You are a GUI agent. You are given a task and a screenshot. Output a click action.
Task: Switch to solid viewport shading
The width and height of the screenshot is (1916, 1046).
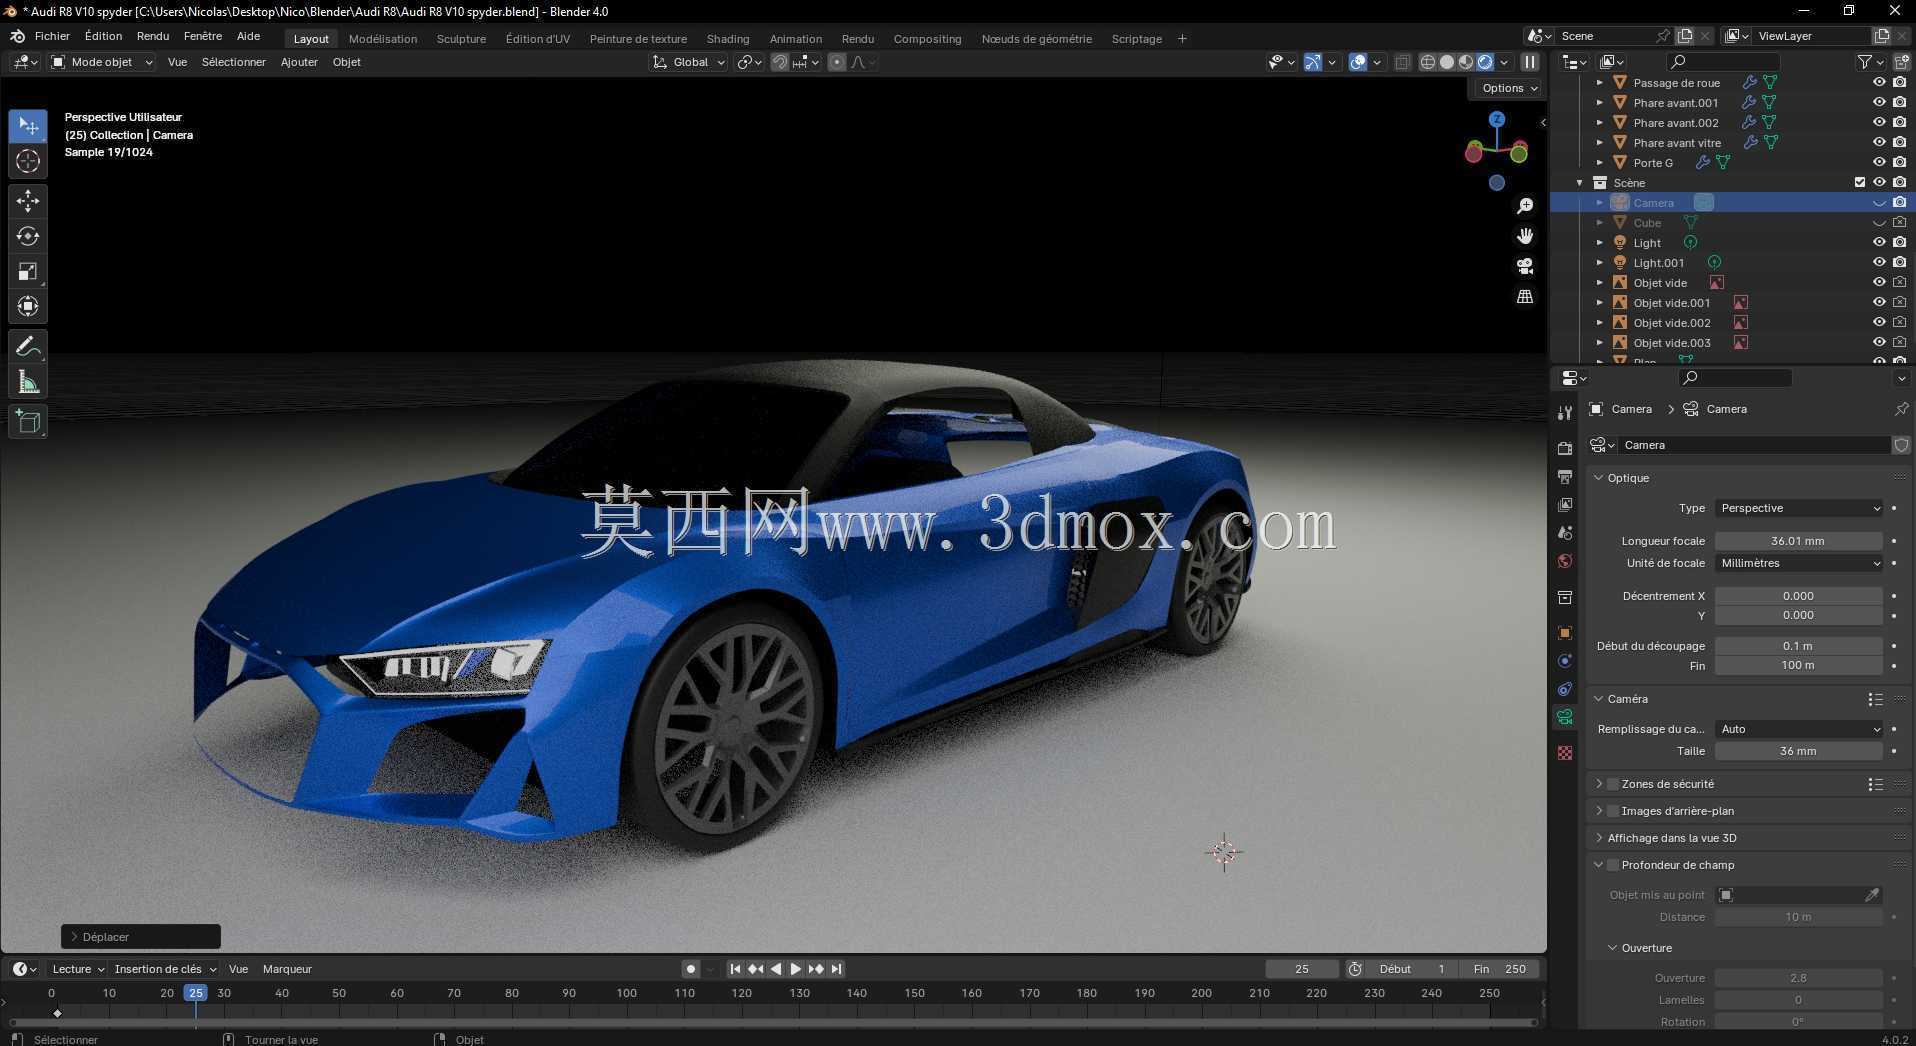pos(1447,62)
